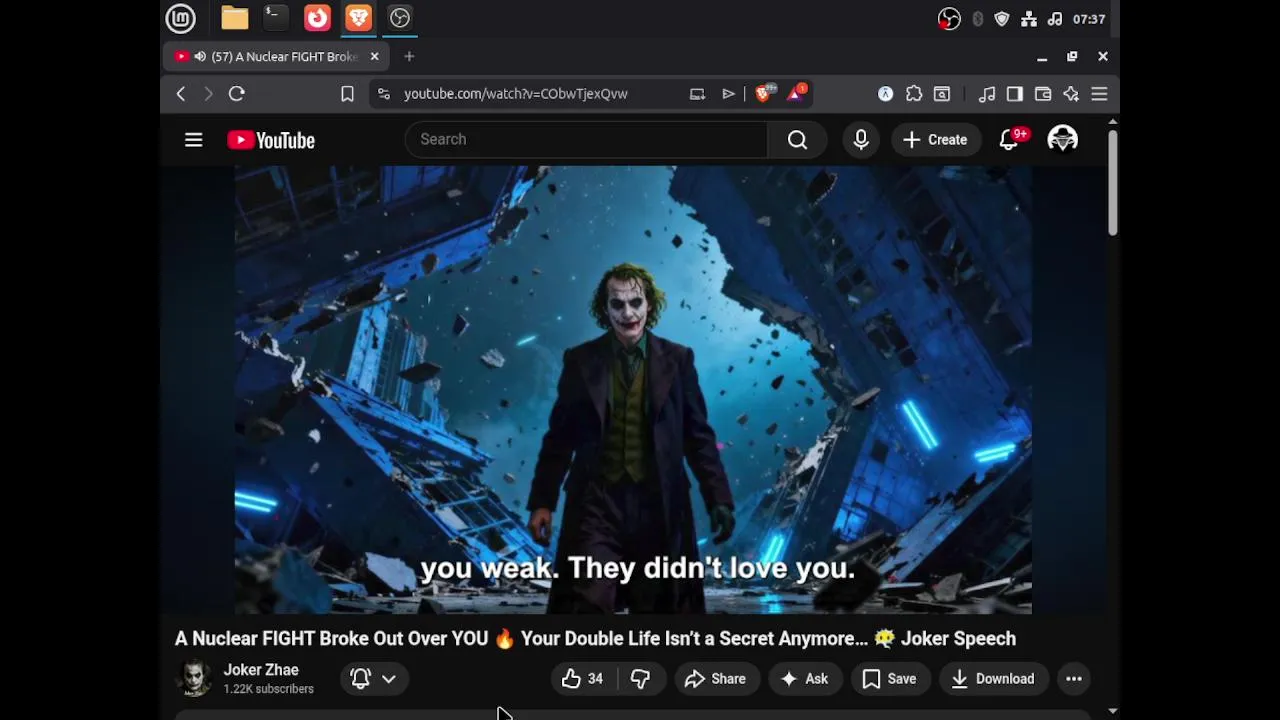
Task: Dislike this video
Action: (641, 679)
